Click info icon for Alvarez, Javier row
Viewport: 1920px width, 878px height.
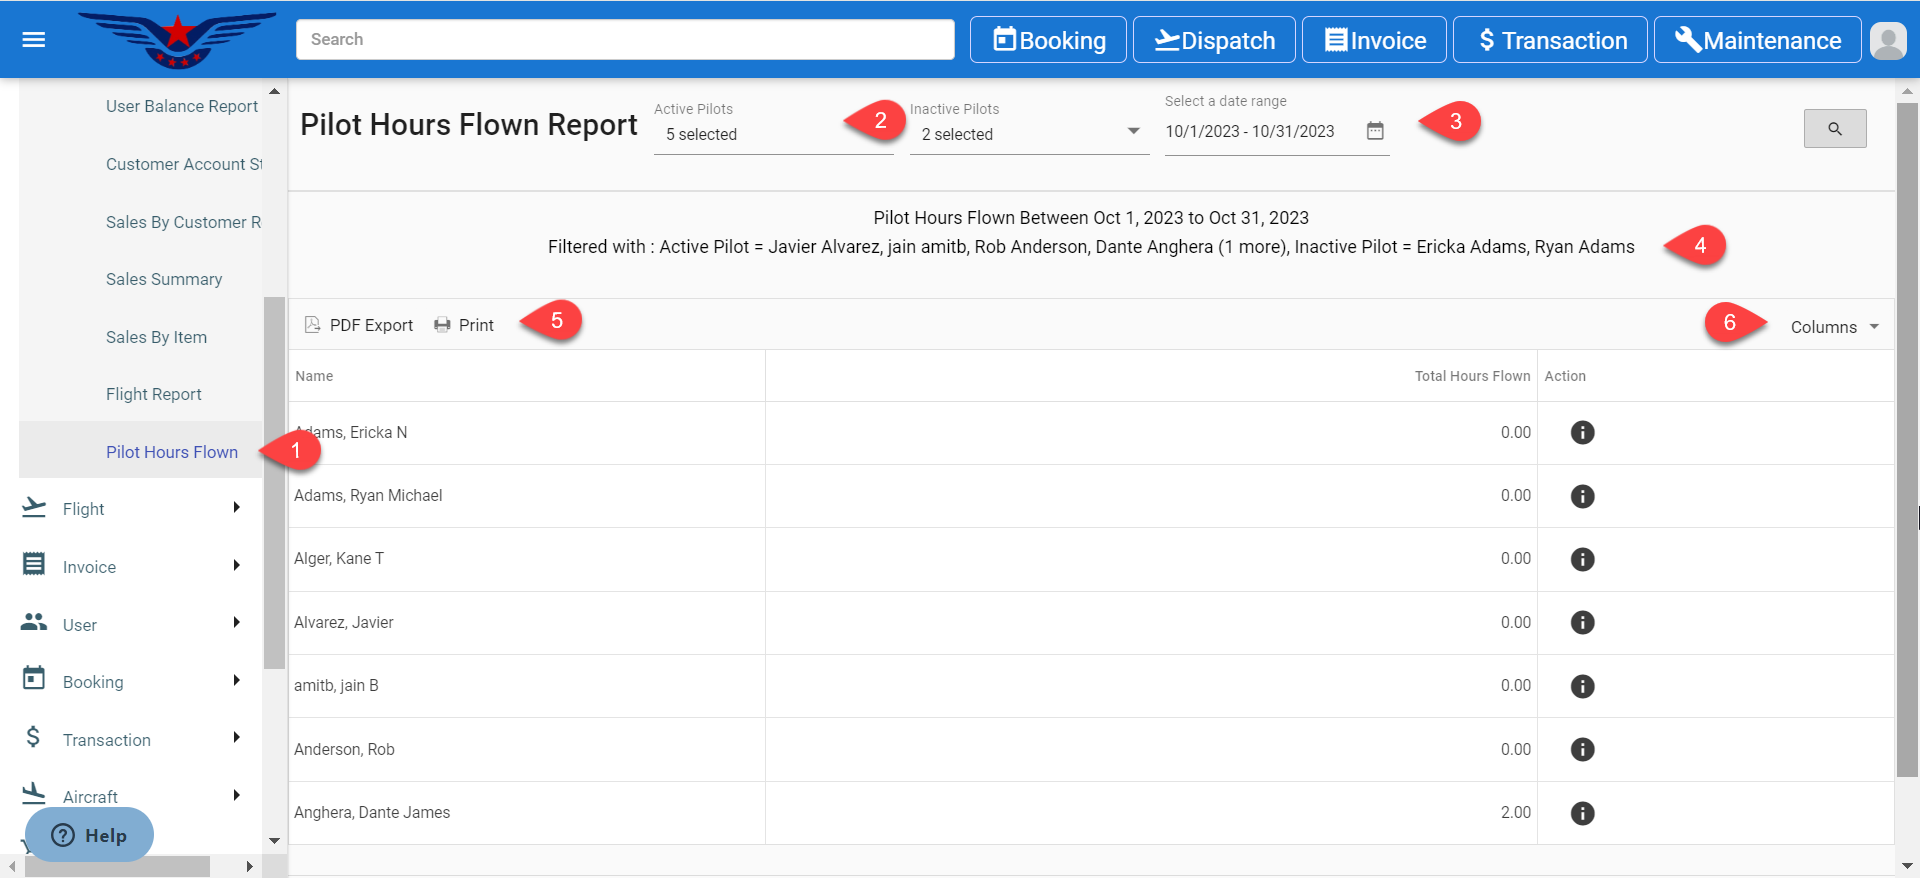(x=1582, y=623)
